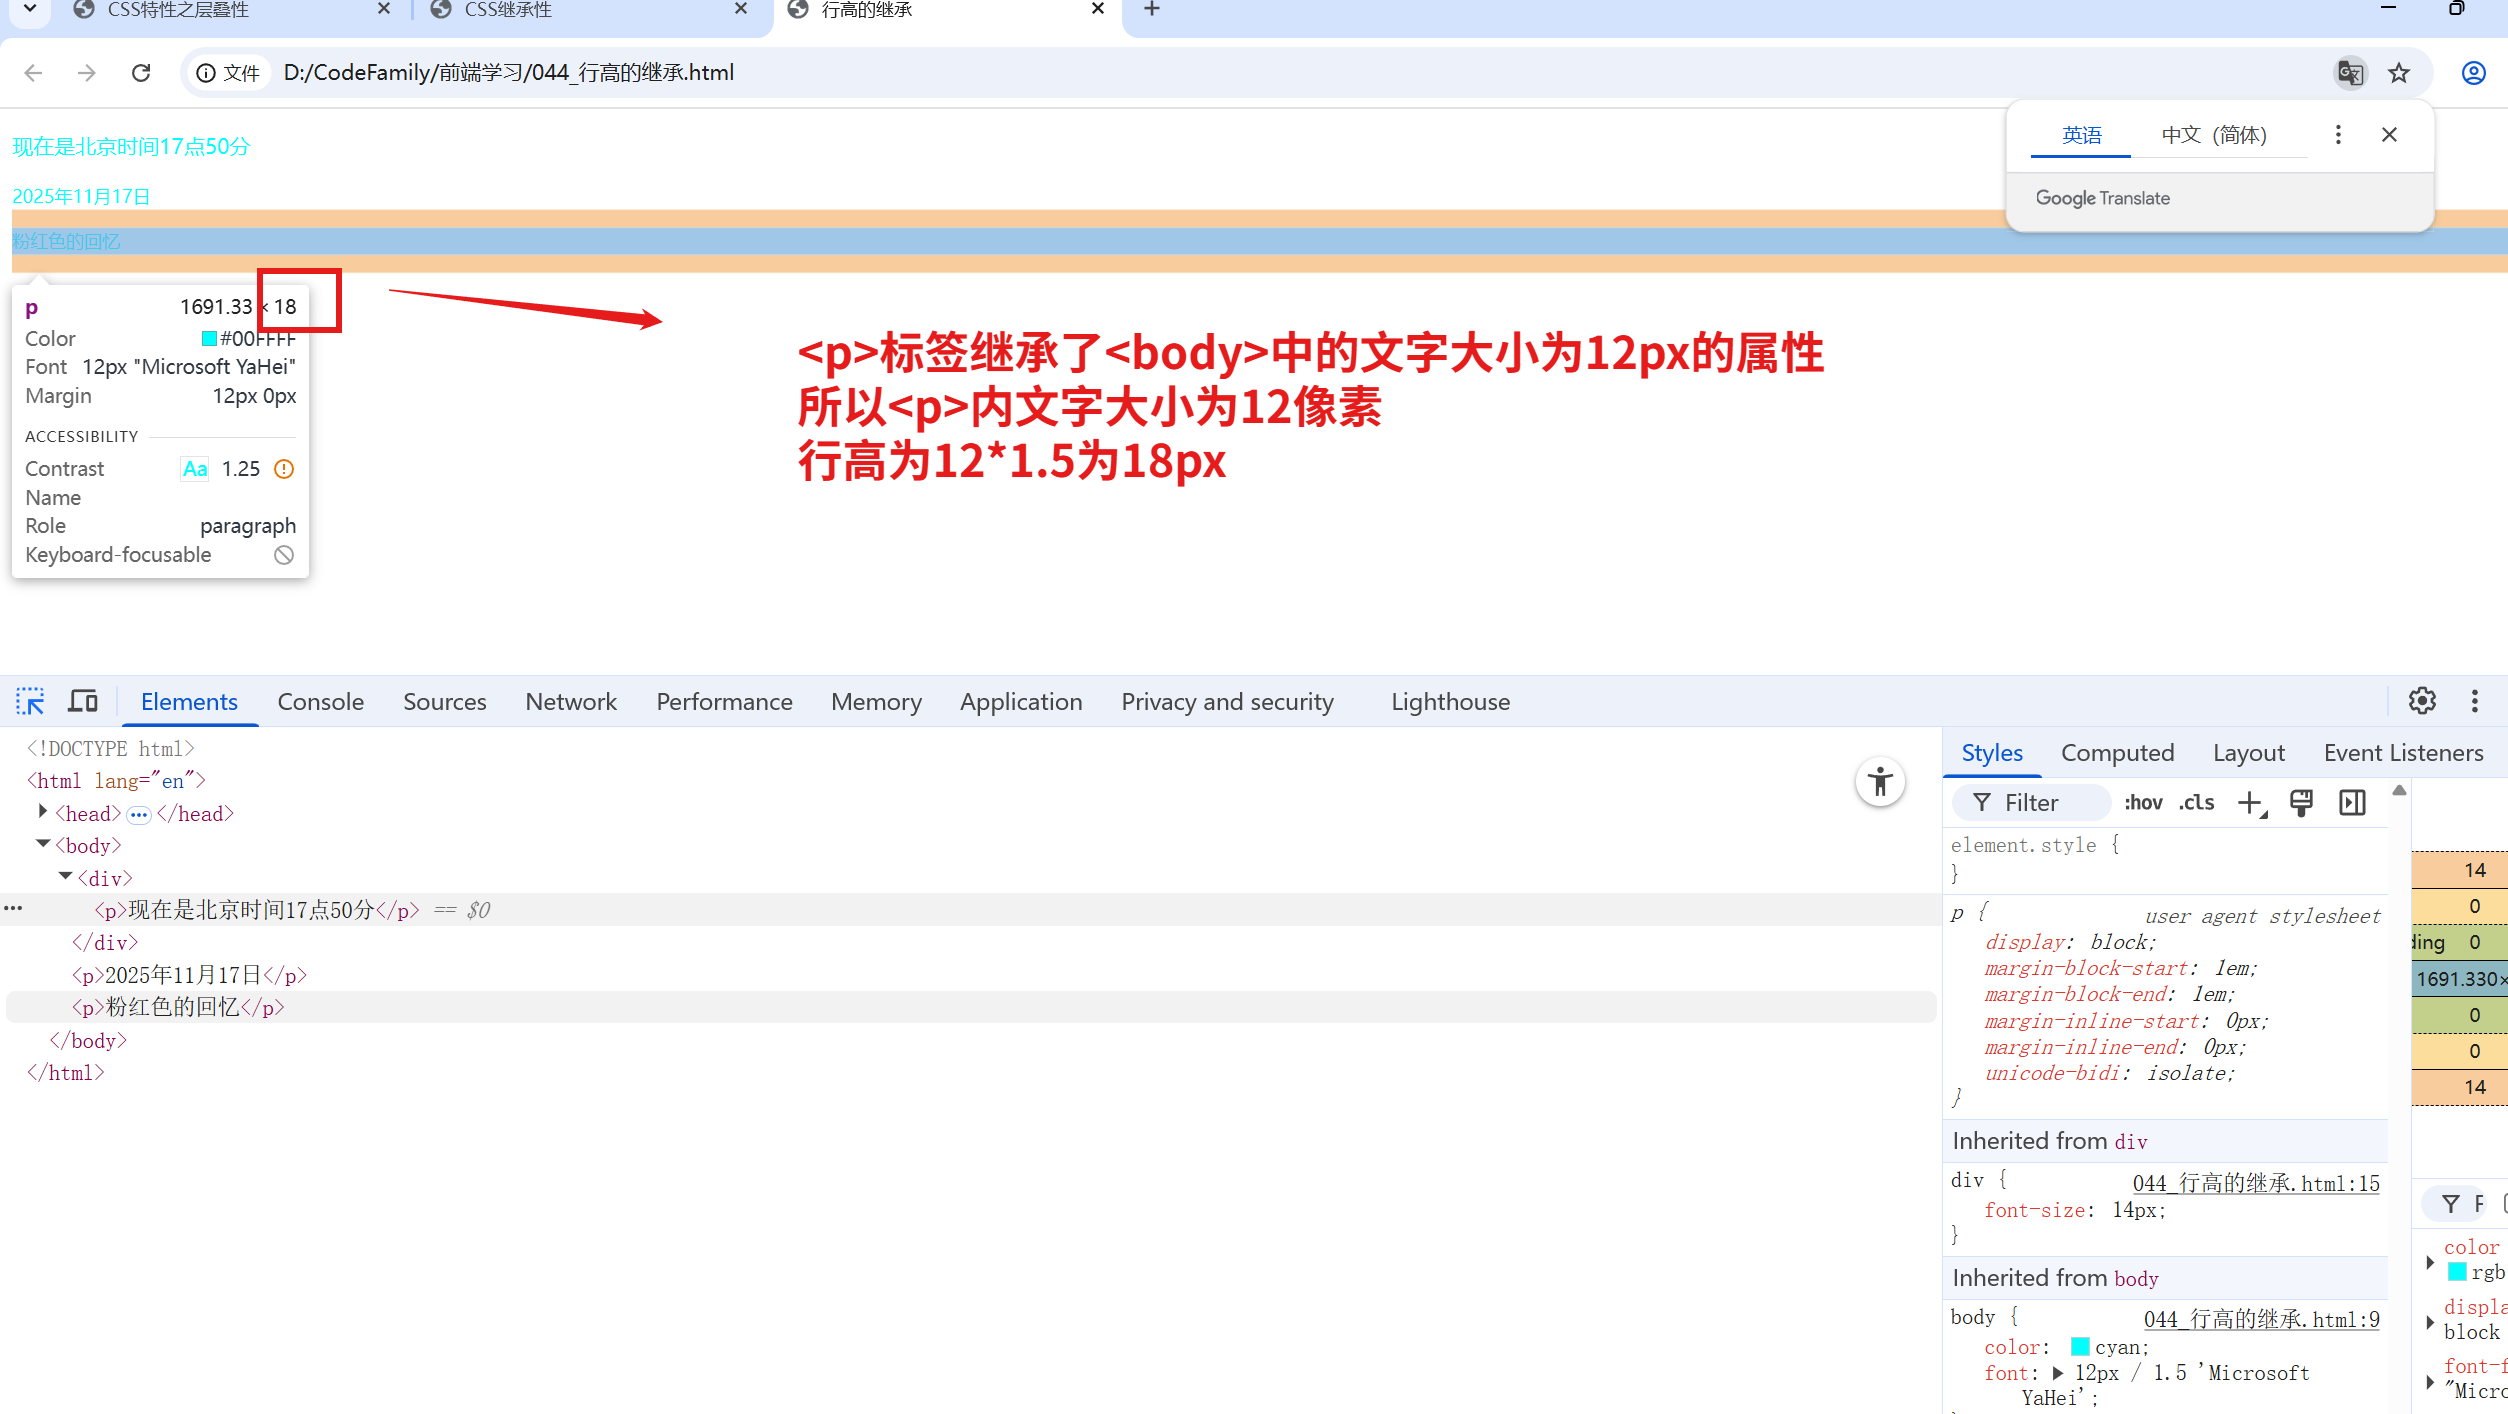The width and height of the screenshot is (2508, 1414).
Task: Toggle the computed styles sidebar icon
Action: click(2352, 803)
